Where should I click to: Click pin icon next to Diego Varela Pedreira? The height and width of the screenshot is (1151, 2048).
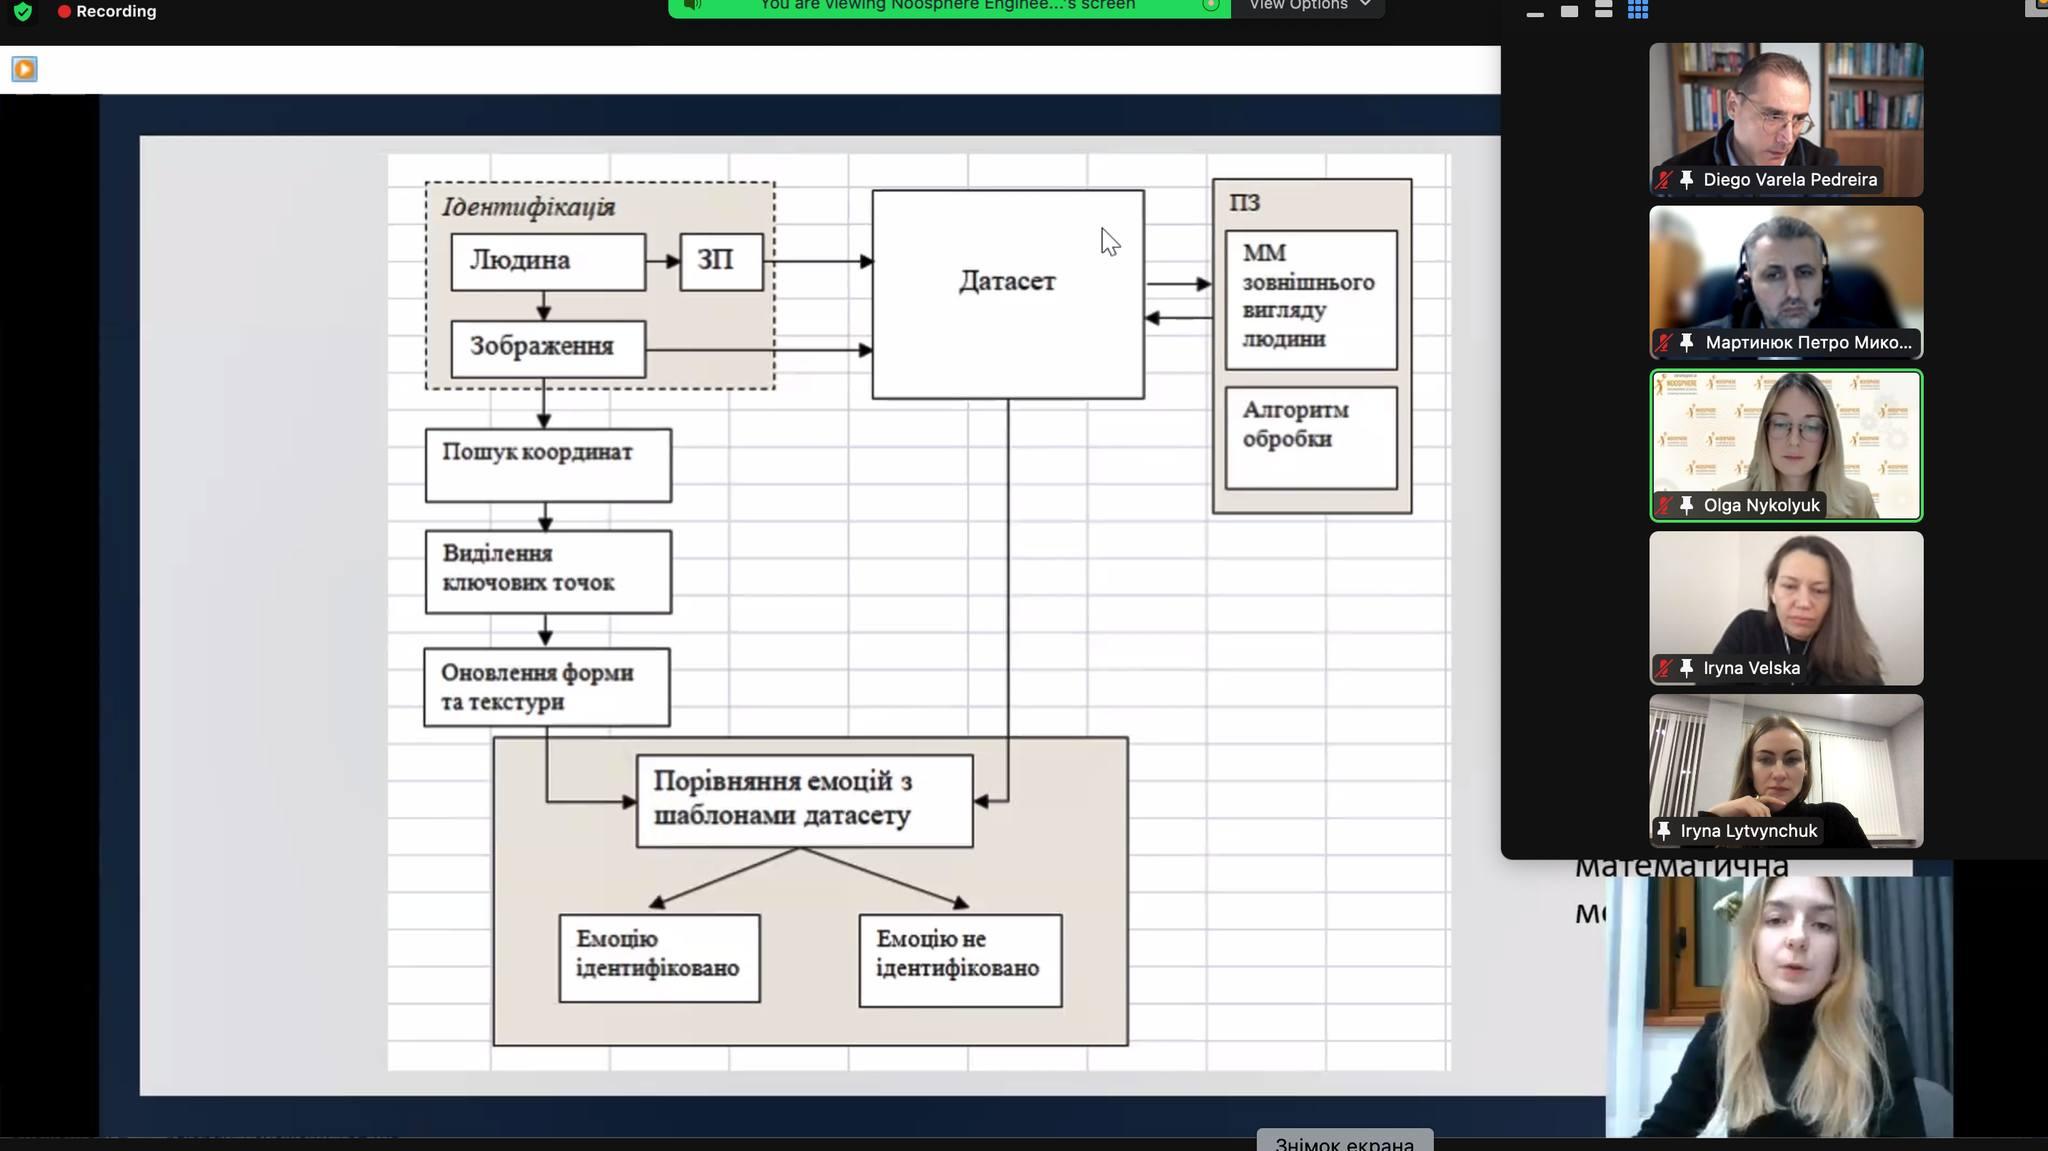click(1687, 180)
